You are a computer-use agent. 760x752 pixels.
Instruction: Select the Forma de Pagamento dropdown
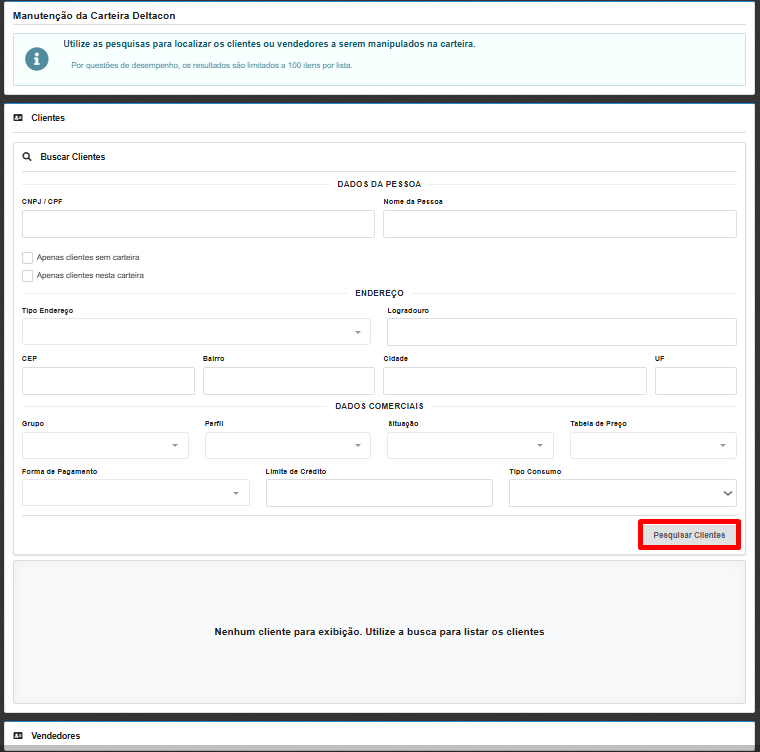(135, 493)
